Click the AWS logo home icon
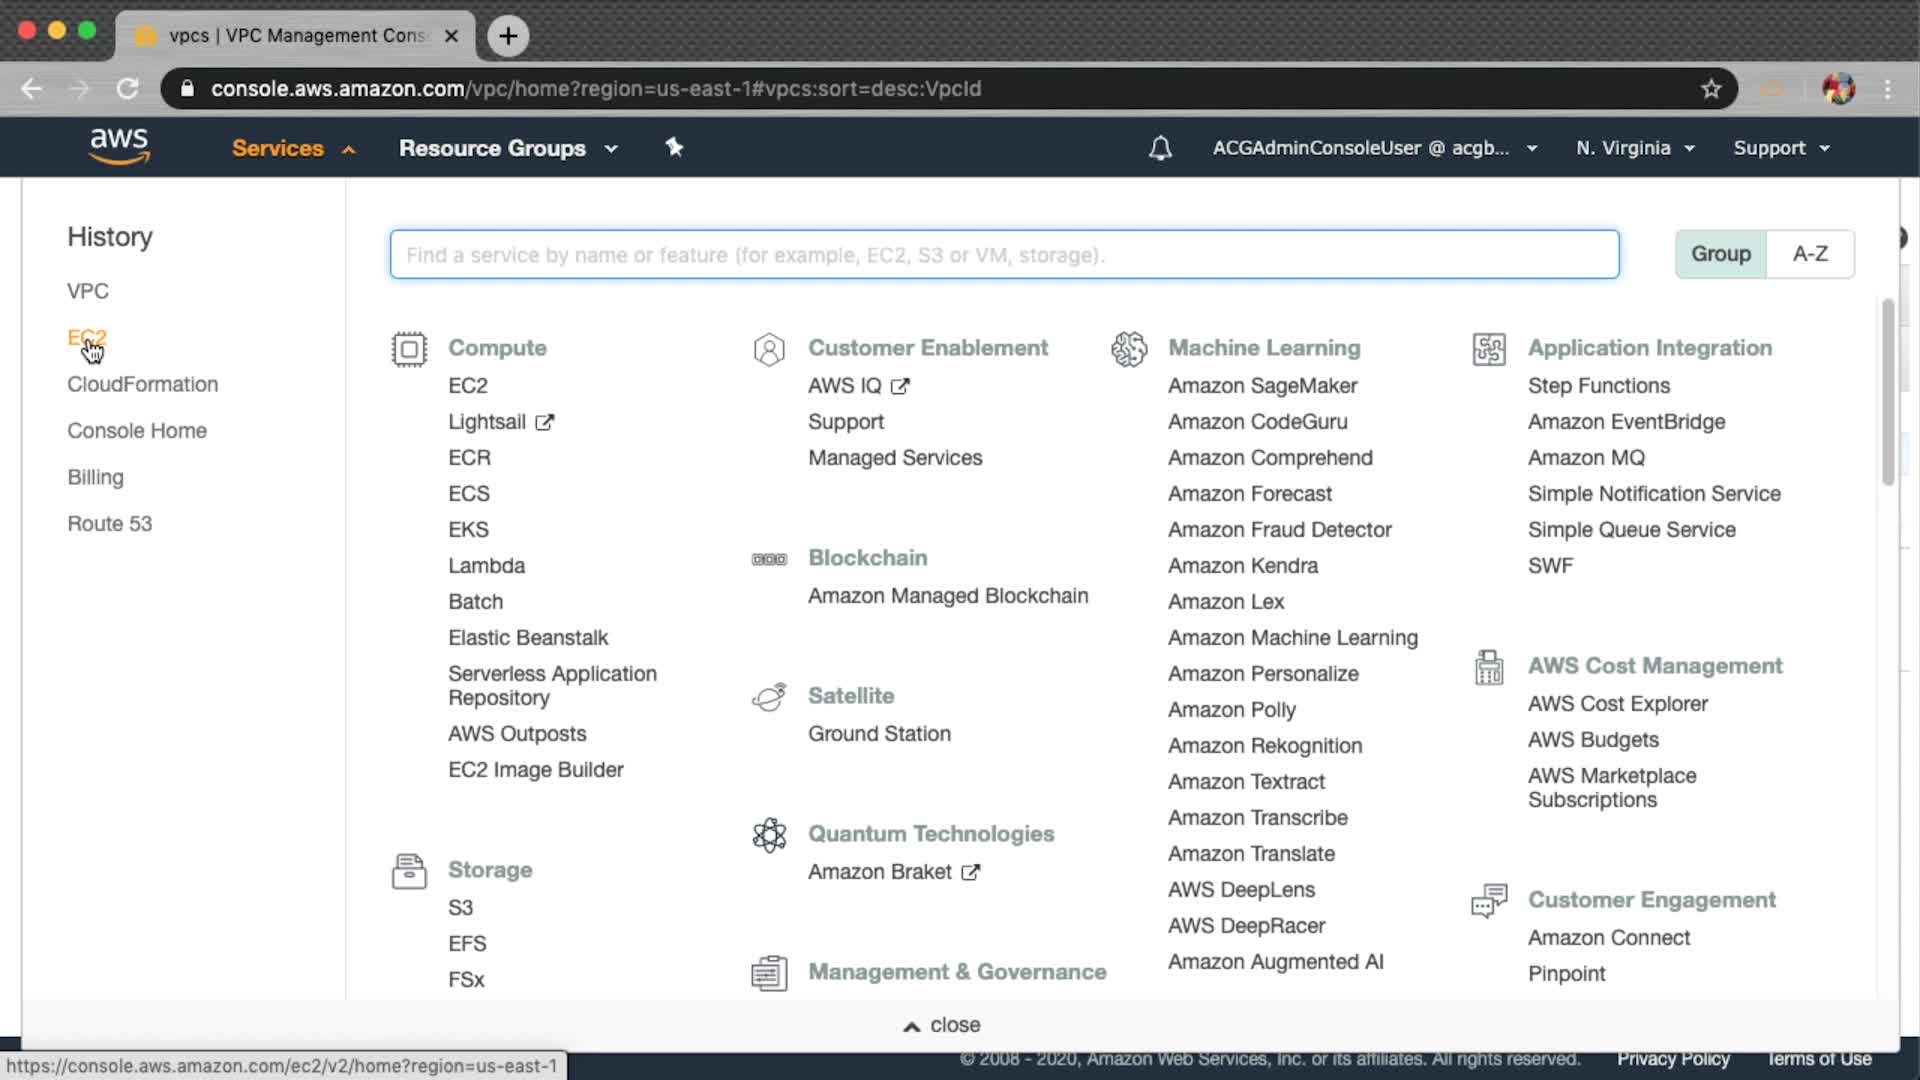Image resolution: width=1920 pixels, height=1080 pixels. 119,146
